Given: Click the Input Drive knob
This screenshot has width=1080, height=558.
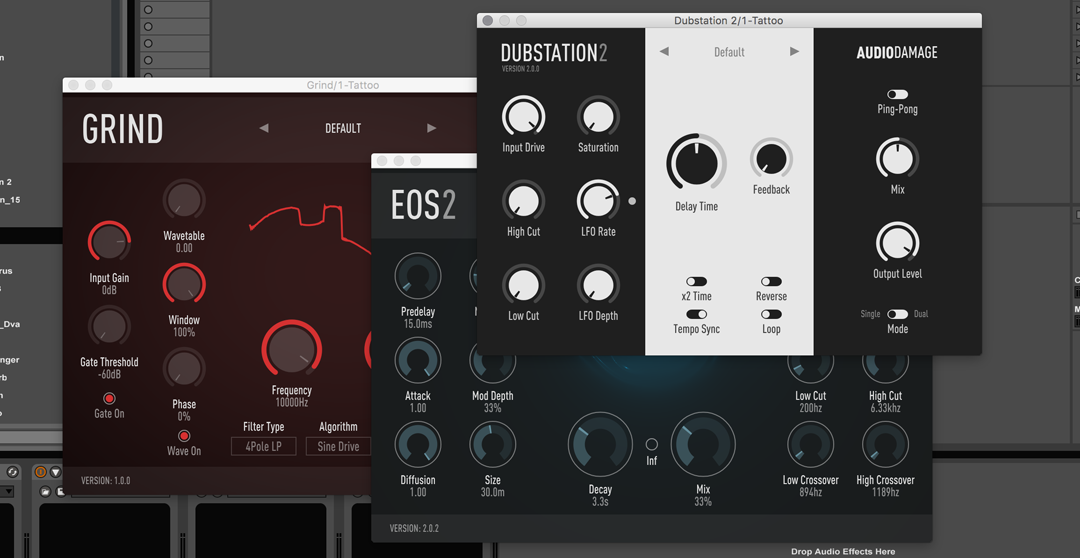Looking at the screenshot, I should point(523,117).
